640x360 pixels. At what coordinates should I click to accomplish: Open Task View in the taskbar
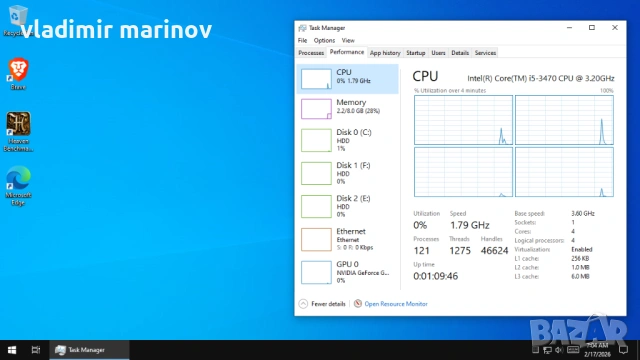click(x=36, y=350)
